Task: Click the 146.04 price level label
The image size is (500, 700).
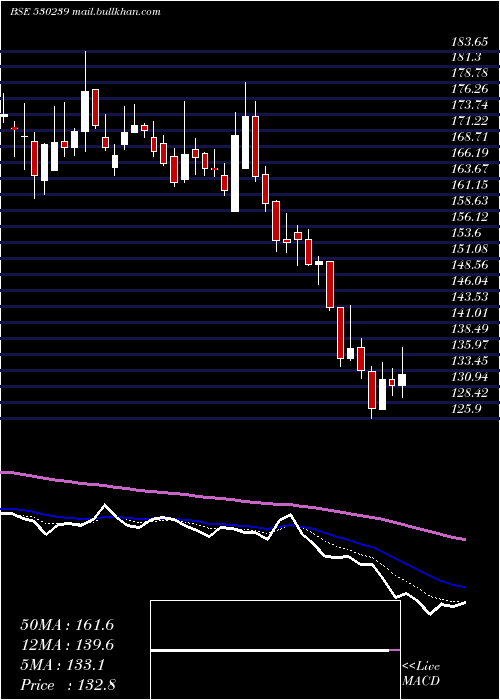Action: pos(470,281)
